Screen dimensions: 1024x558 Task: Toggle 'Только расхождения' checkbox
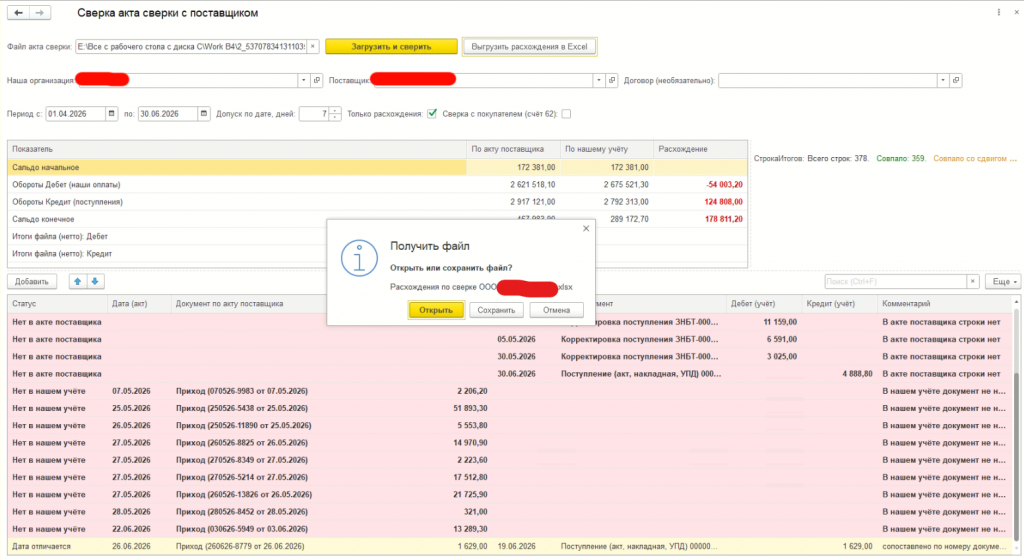[x=432, y=114]
